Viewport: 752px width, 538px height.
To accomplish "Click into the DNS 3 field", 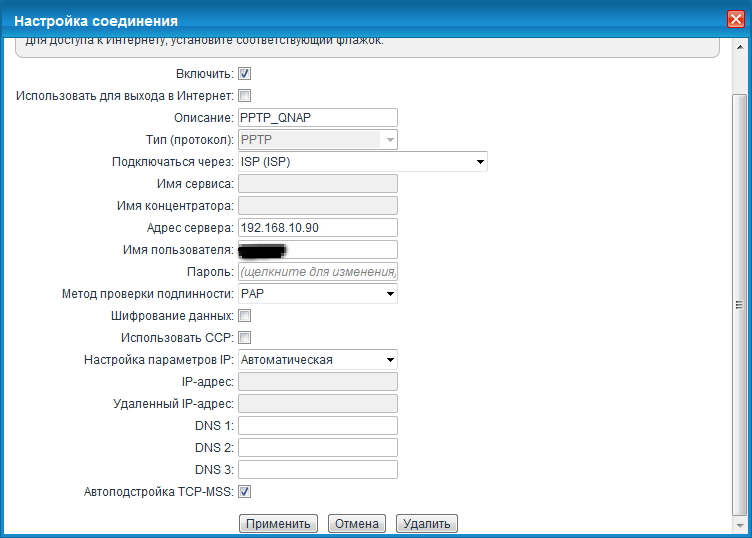I will click(x=317, y=470).
